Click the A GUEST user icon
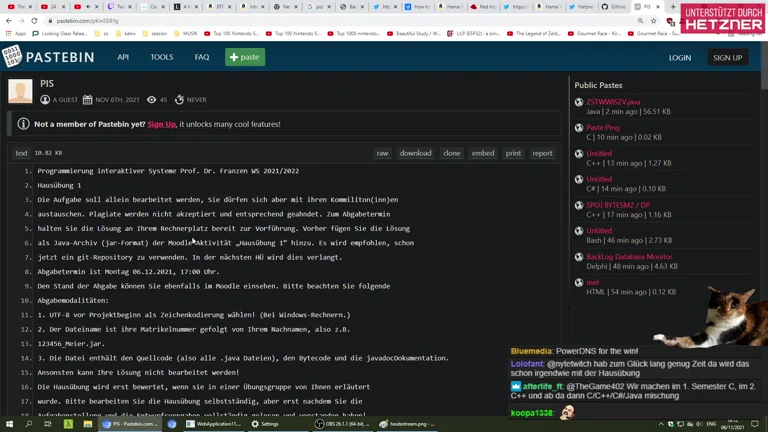The height and width of the screenshot is (432, 768). pyautogui.click(x=45, y=99)
